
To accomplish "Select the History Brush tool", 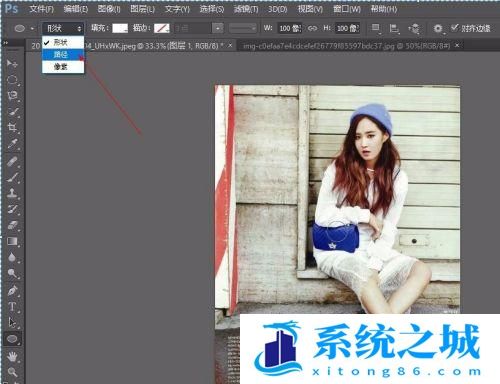I will 12,209.
